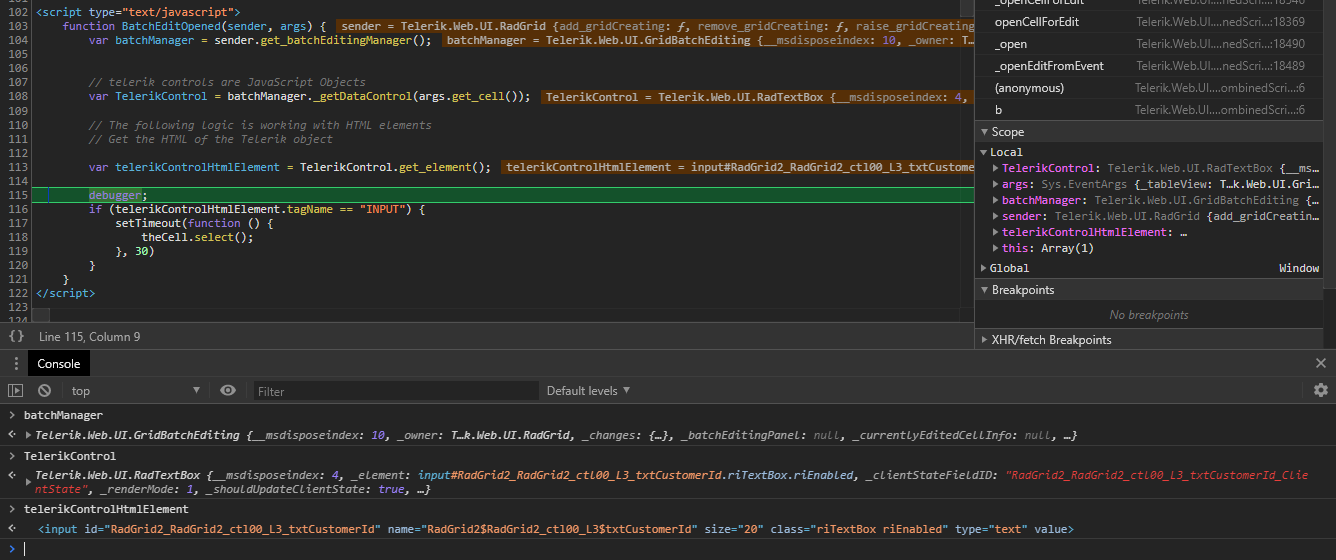Open the console drawer three-dot menu

pos(16,364)
